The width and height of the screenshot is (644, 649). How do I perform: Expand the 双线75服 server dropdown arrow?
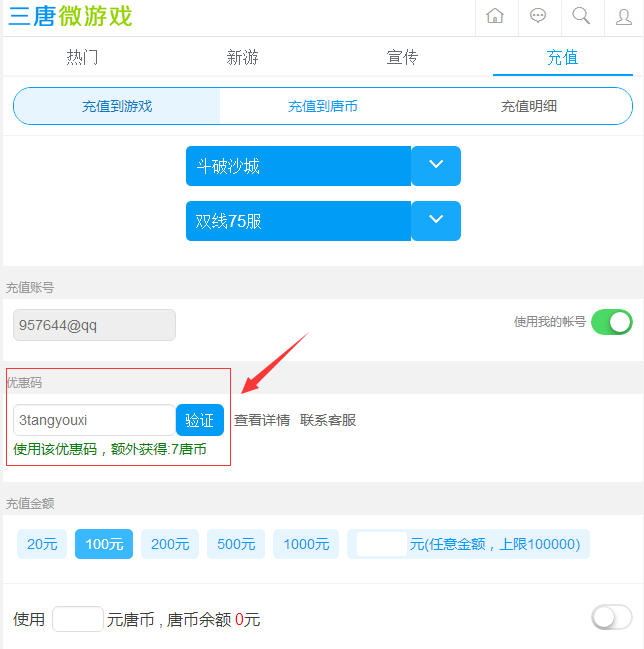436,221
